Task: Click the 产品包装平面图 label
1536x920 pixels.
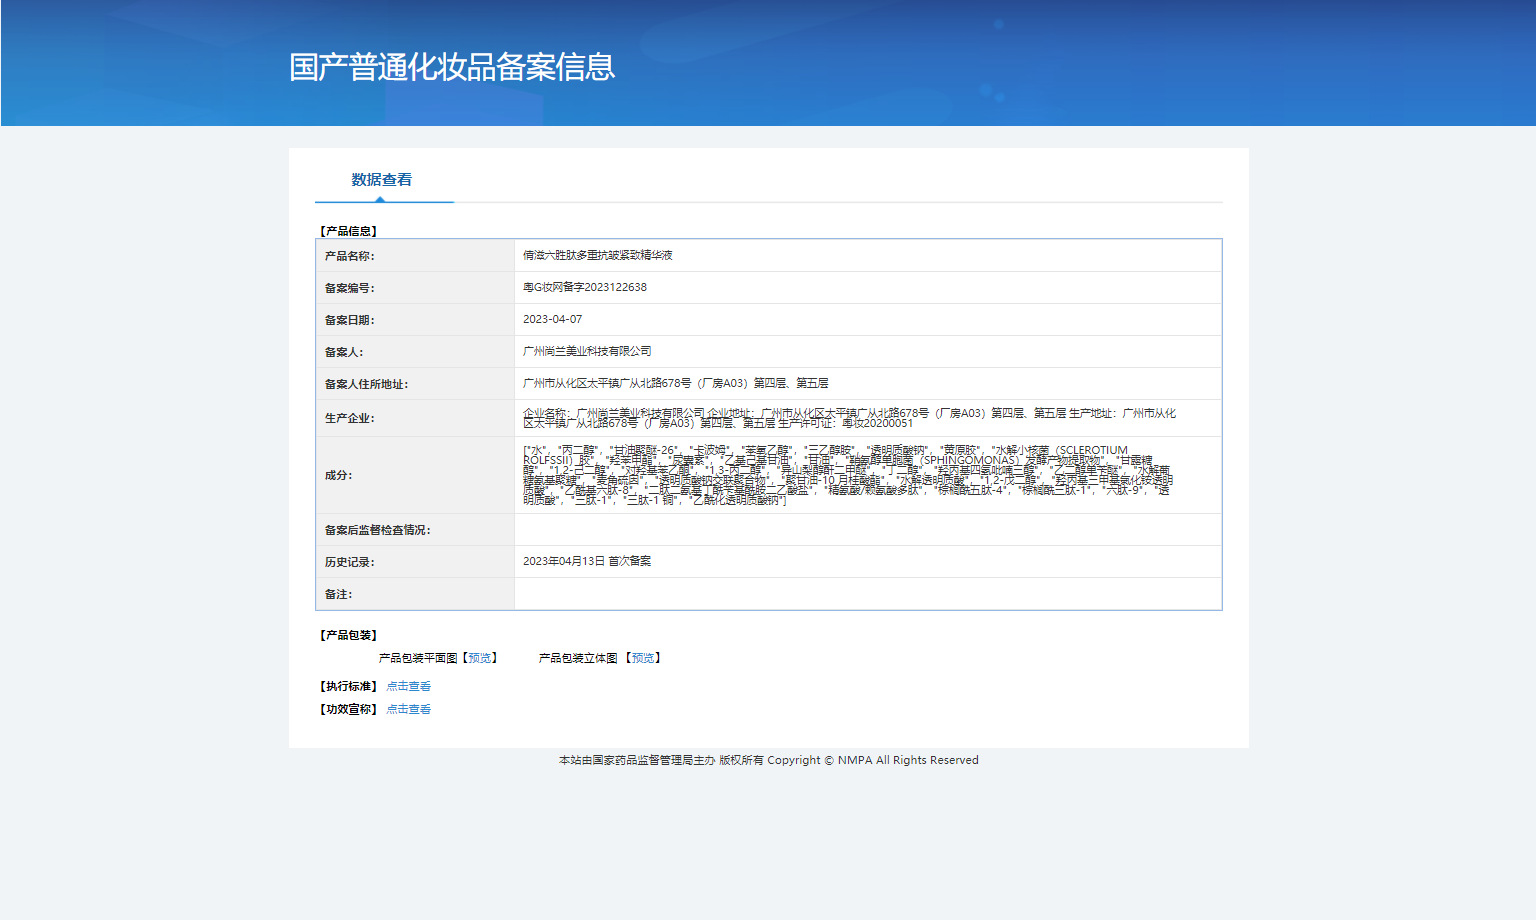Action: [418, 658]
